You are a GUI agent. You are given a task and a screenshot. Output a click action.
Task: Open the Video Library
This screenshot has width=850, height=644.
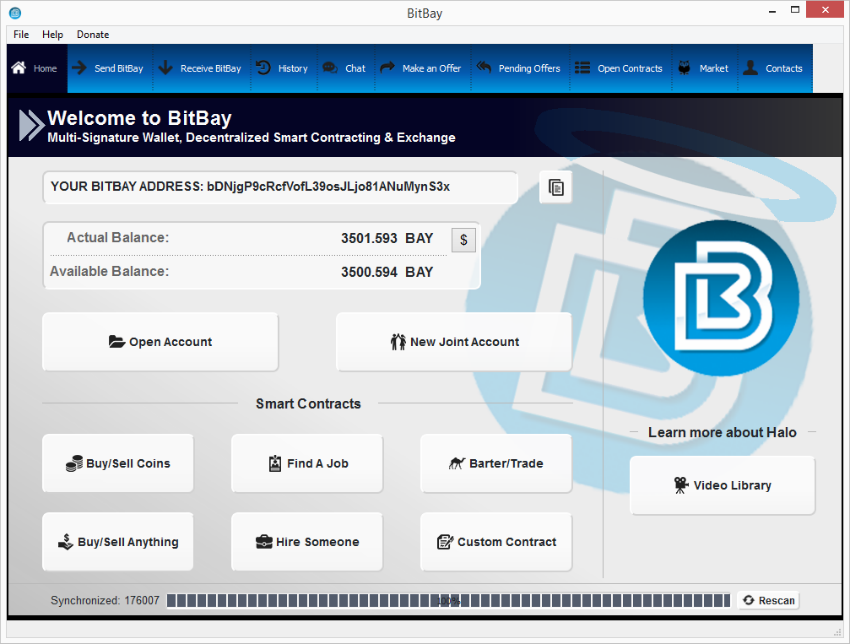(722, 485)
